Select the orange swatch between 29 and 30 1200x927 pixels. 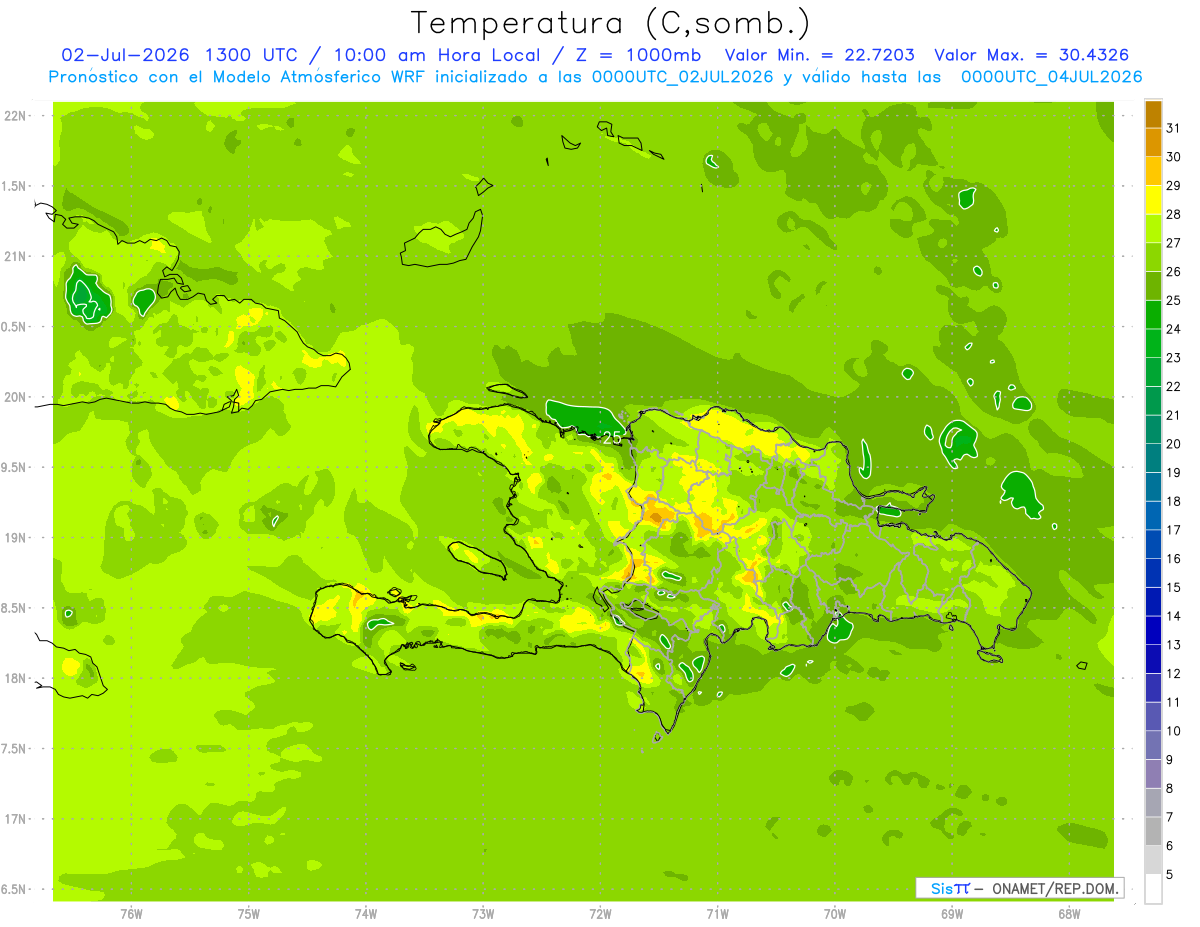1153,172
